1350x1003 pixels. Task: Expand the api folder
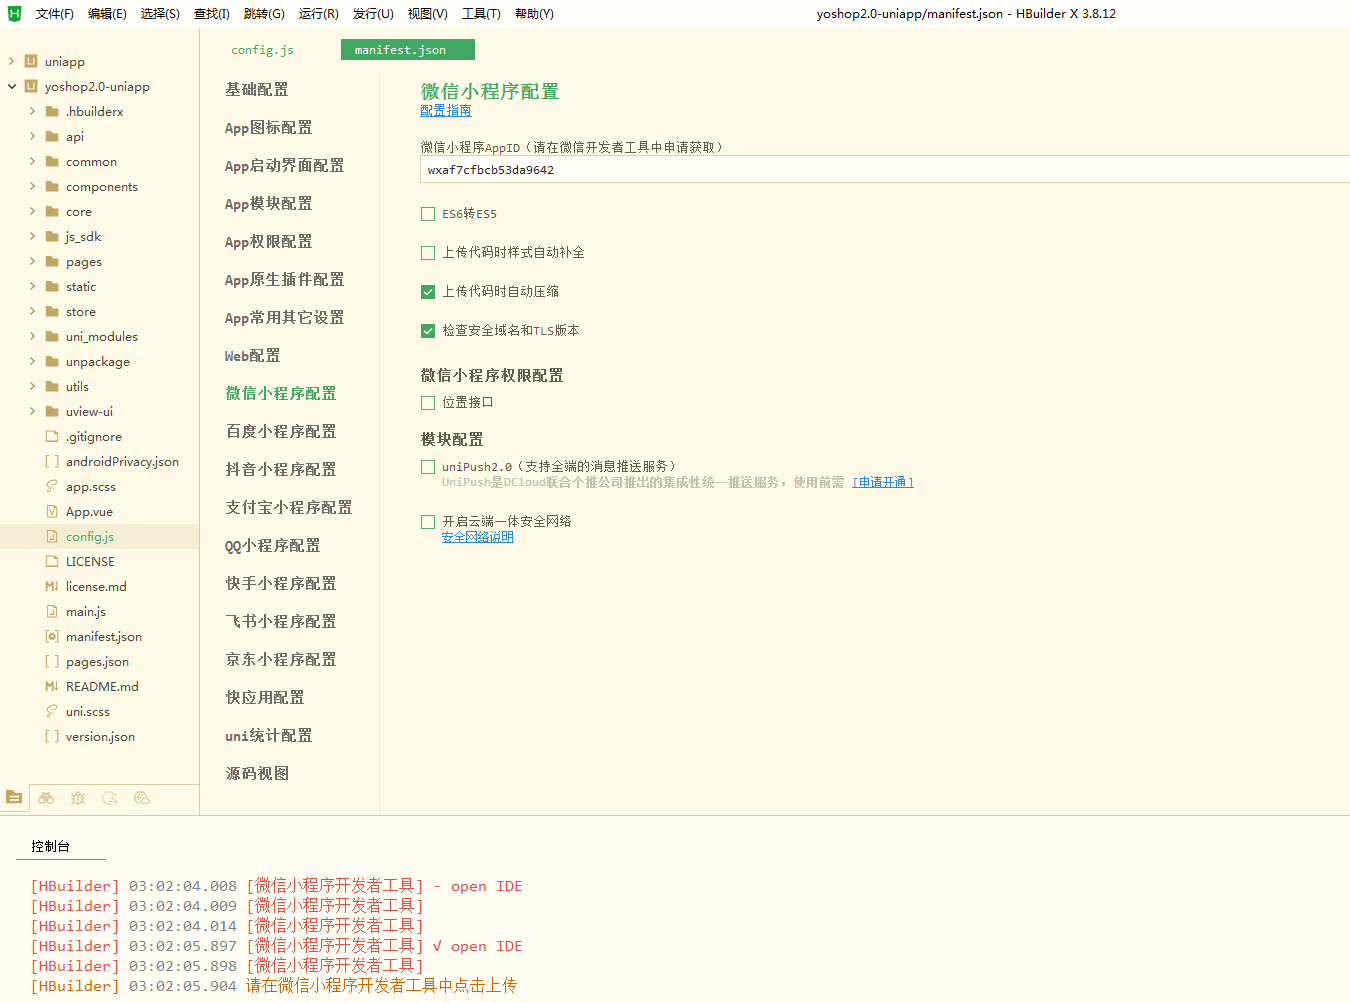[32, 136]
